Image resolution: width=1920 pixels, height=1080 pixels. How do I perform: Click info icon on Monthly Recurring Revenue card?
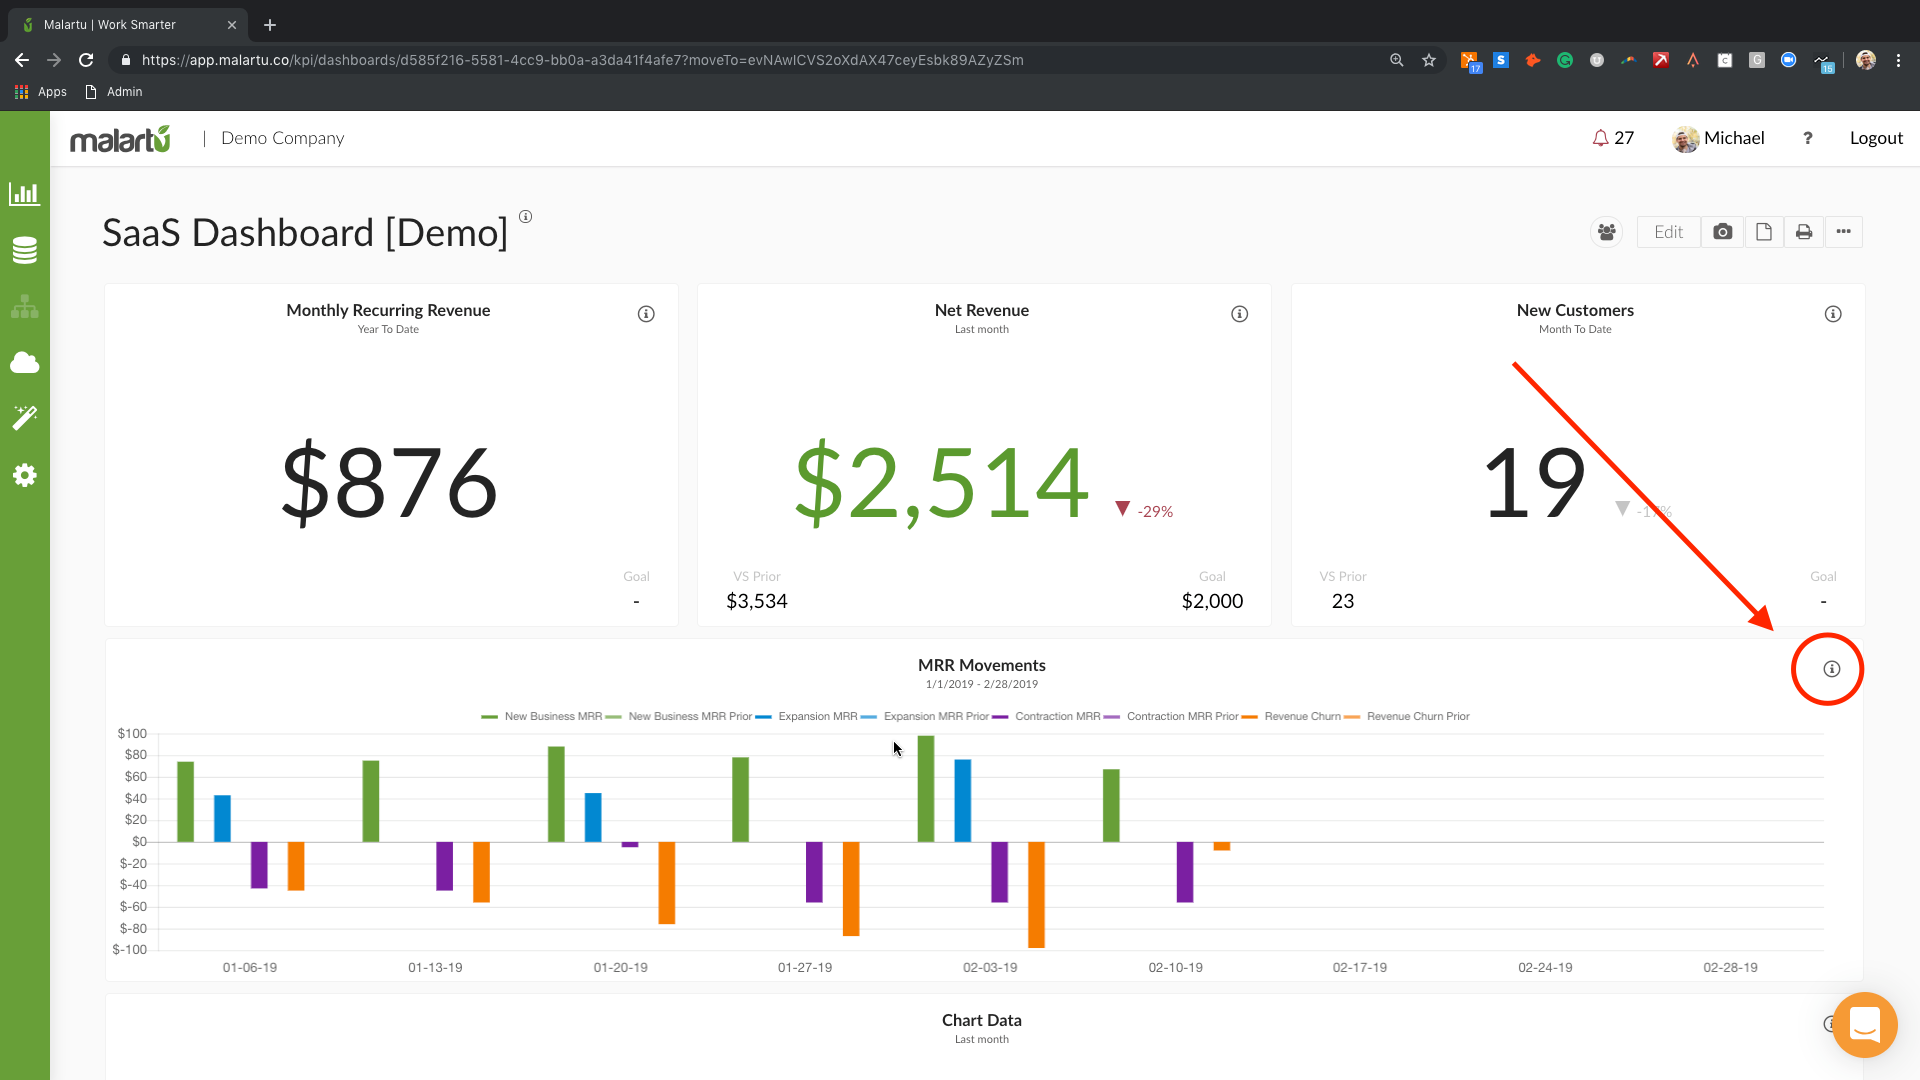pyautogui.click(x=646, y=314)
